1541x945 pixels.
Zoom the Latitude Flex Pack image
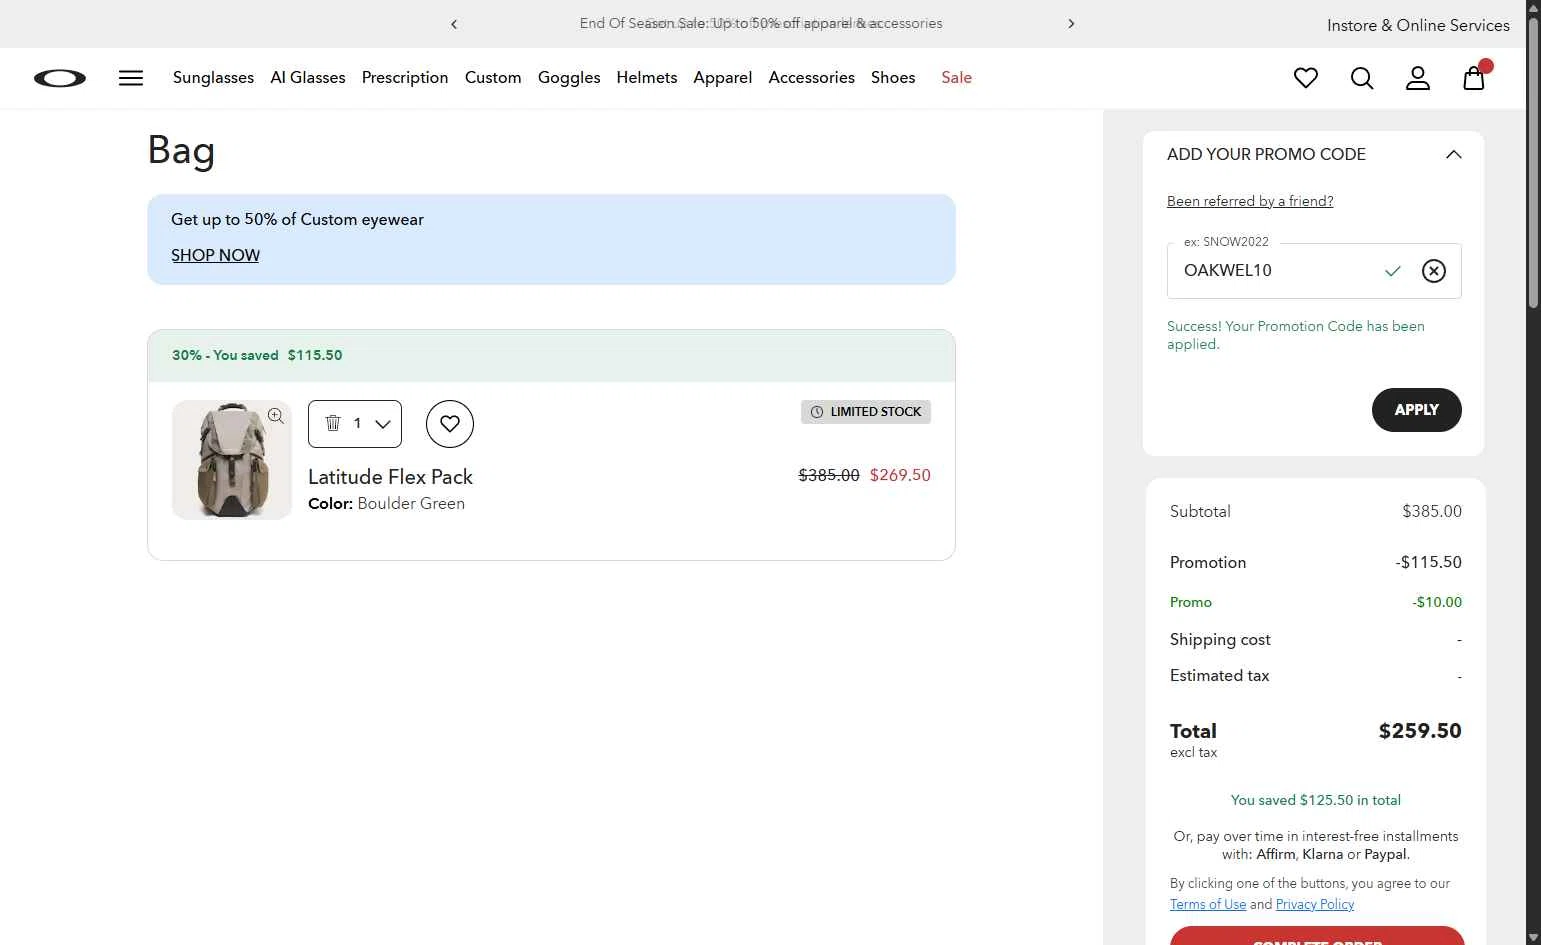(276, 416)
